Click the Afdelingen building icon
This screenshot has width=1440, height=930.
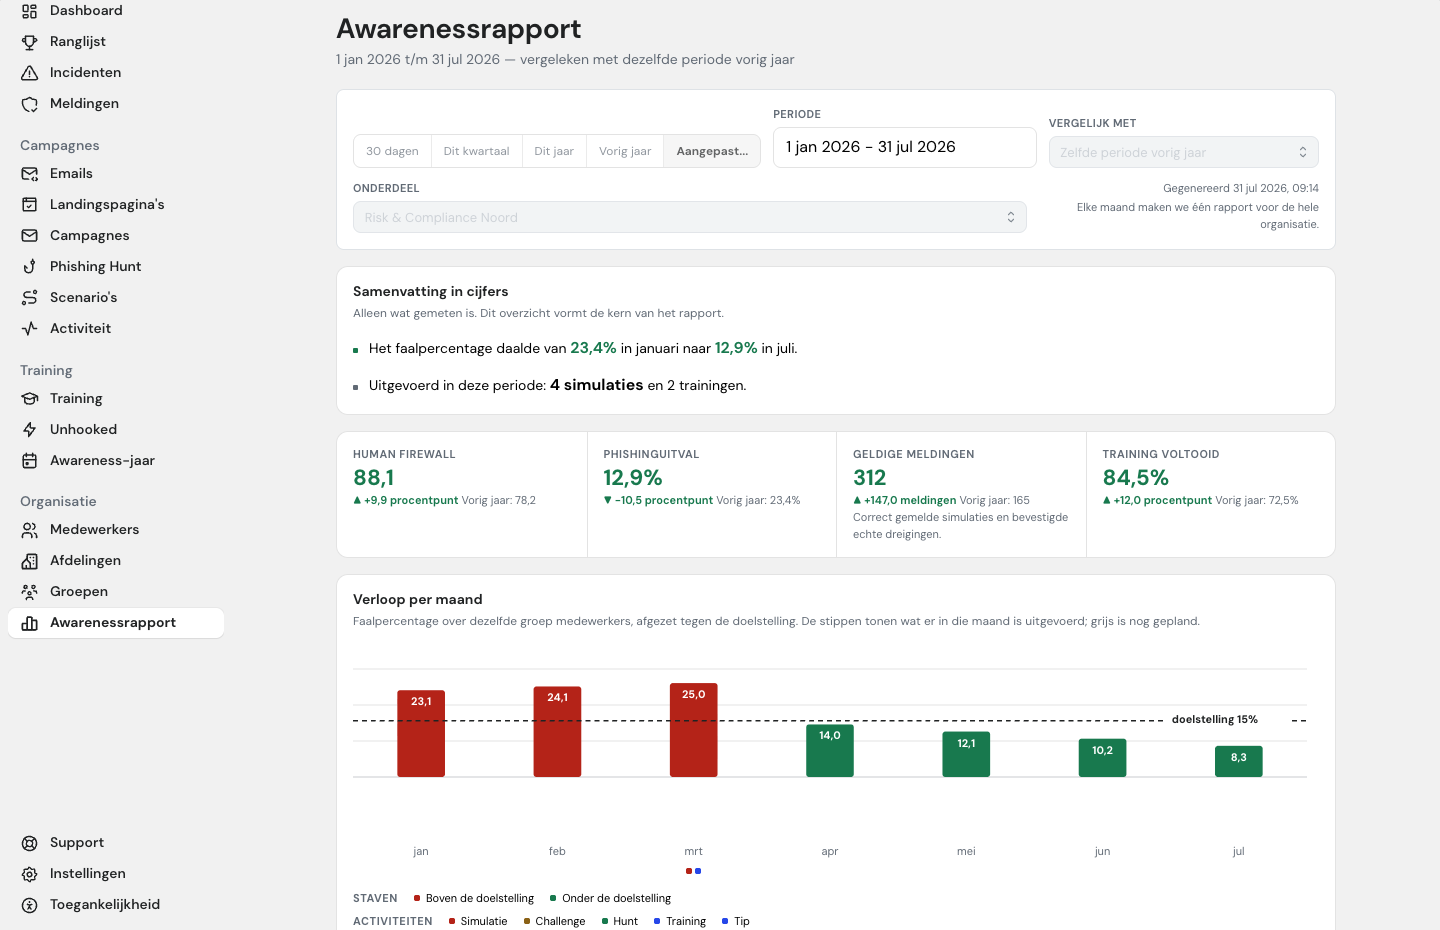click(30, 561)
